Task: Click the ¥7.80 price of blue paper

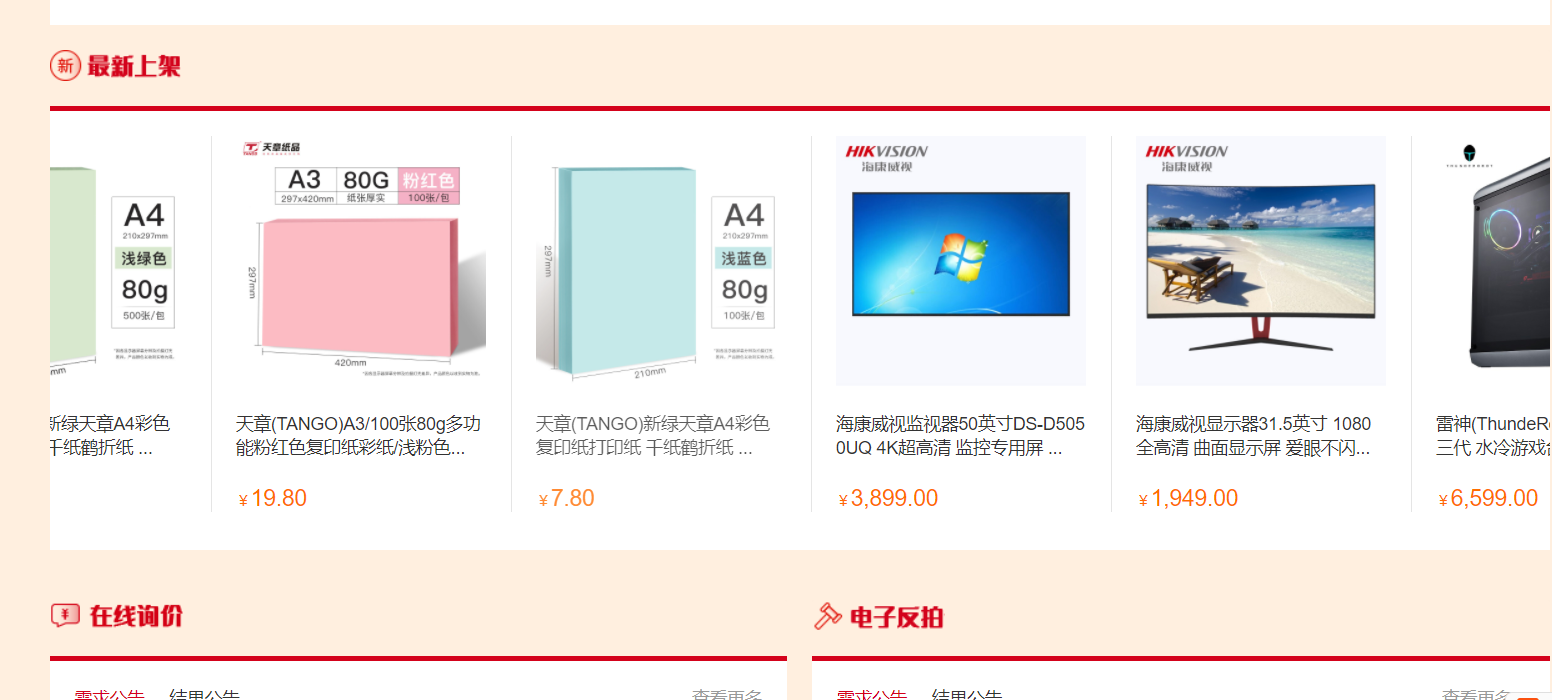Action: click(x=566, y=498)
